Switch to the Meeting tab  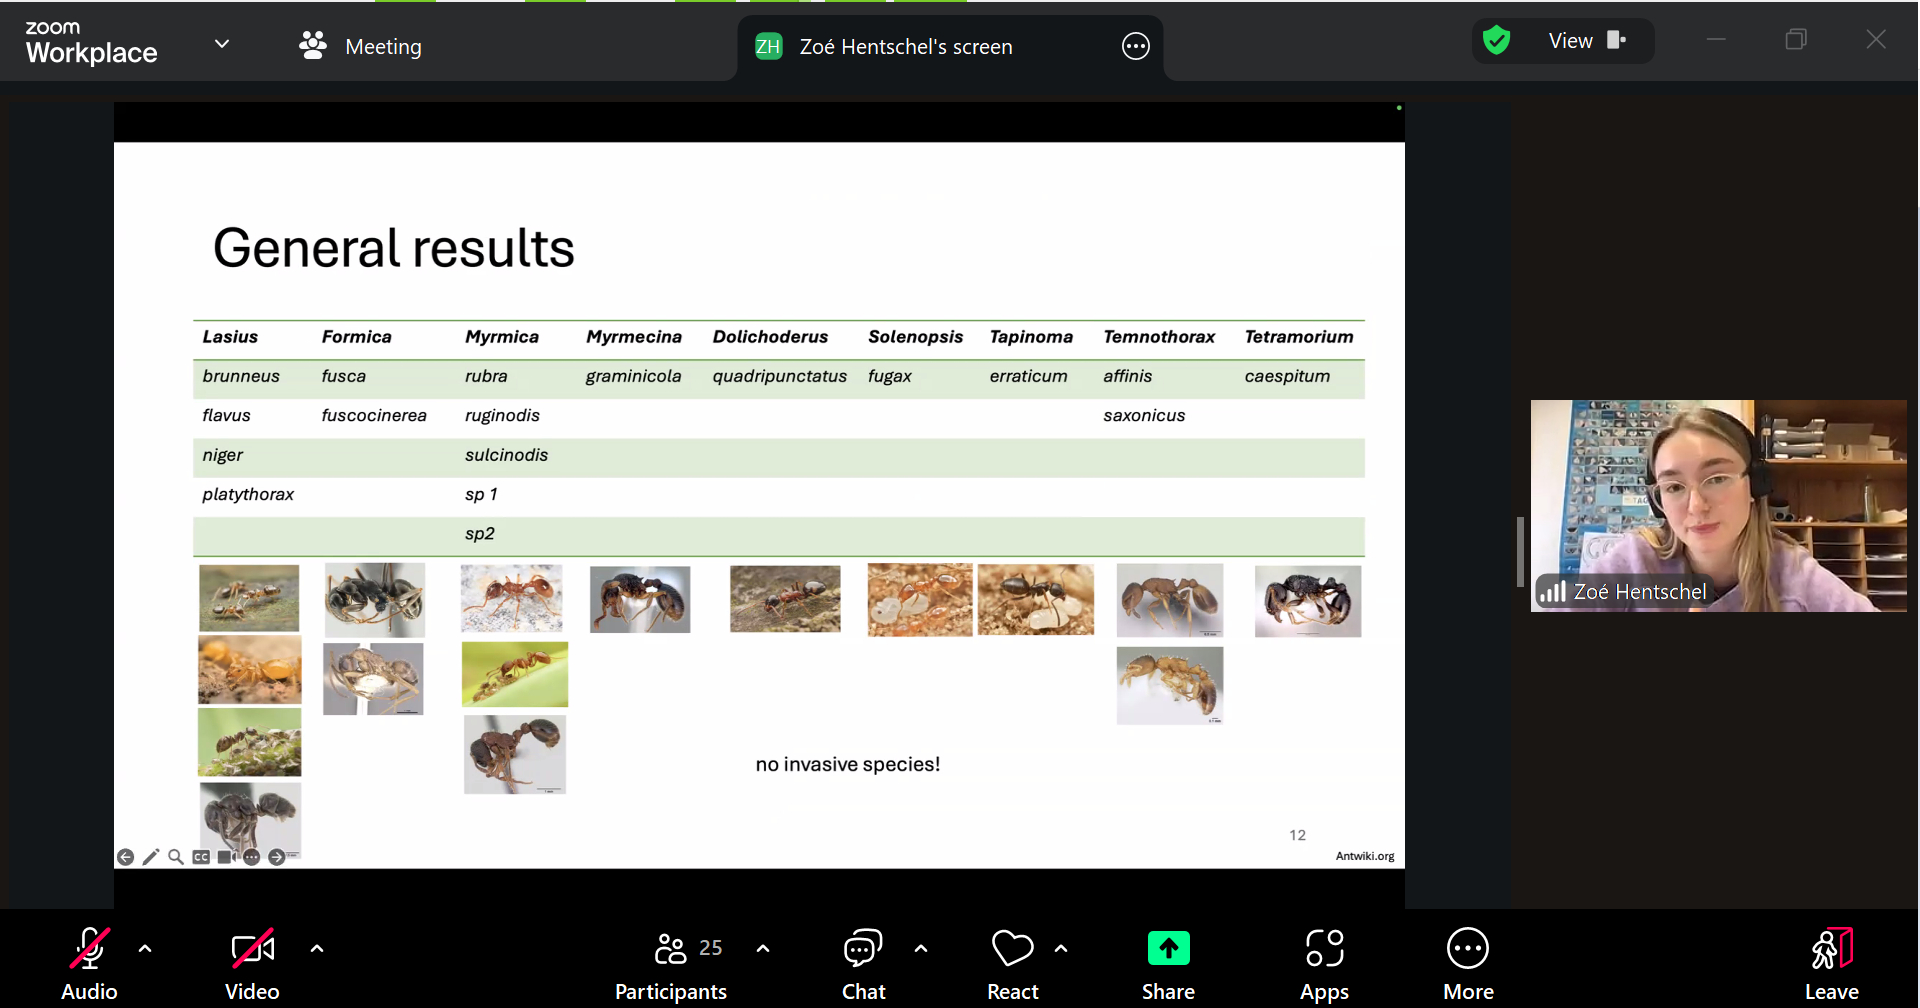click(x=361, y=46)
